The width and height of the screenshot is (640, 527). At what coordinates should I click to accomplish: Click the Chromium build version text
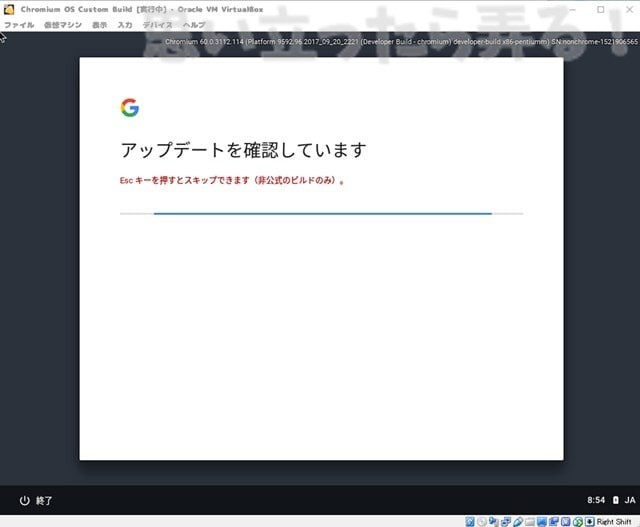pos(401,42)
